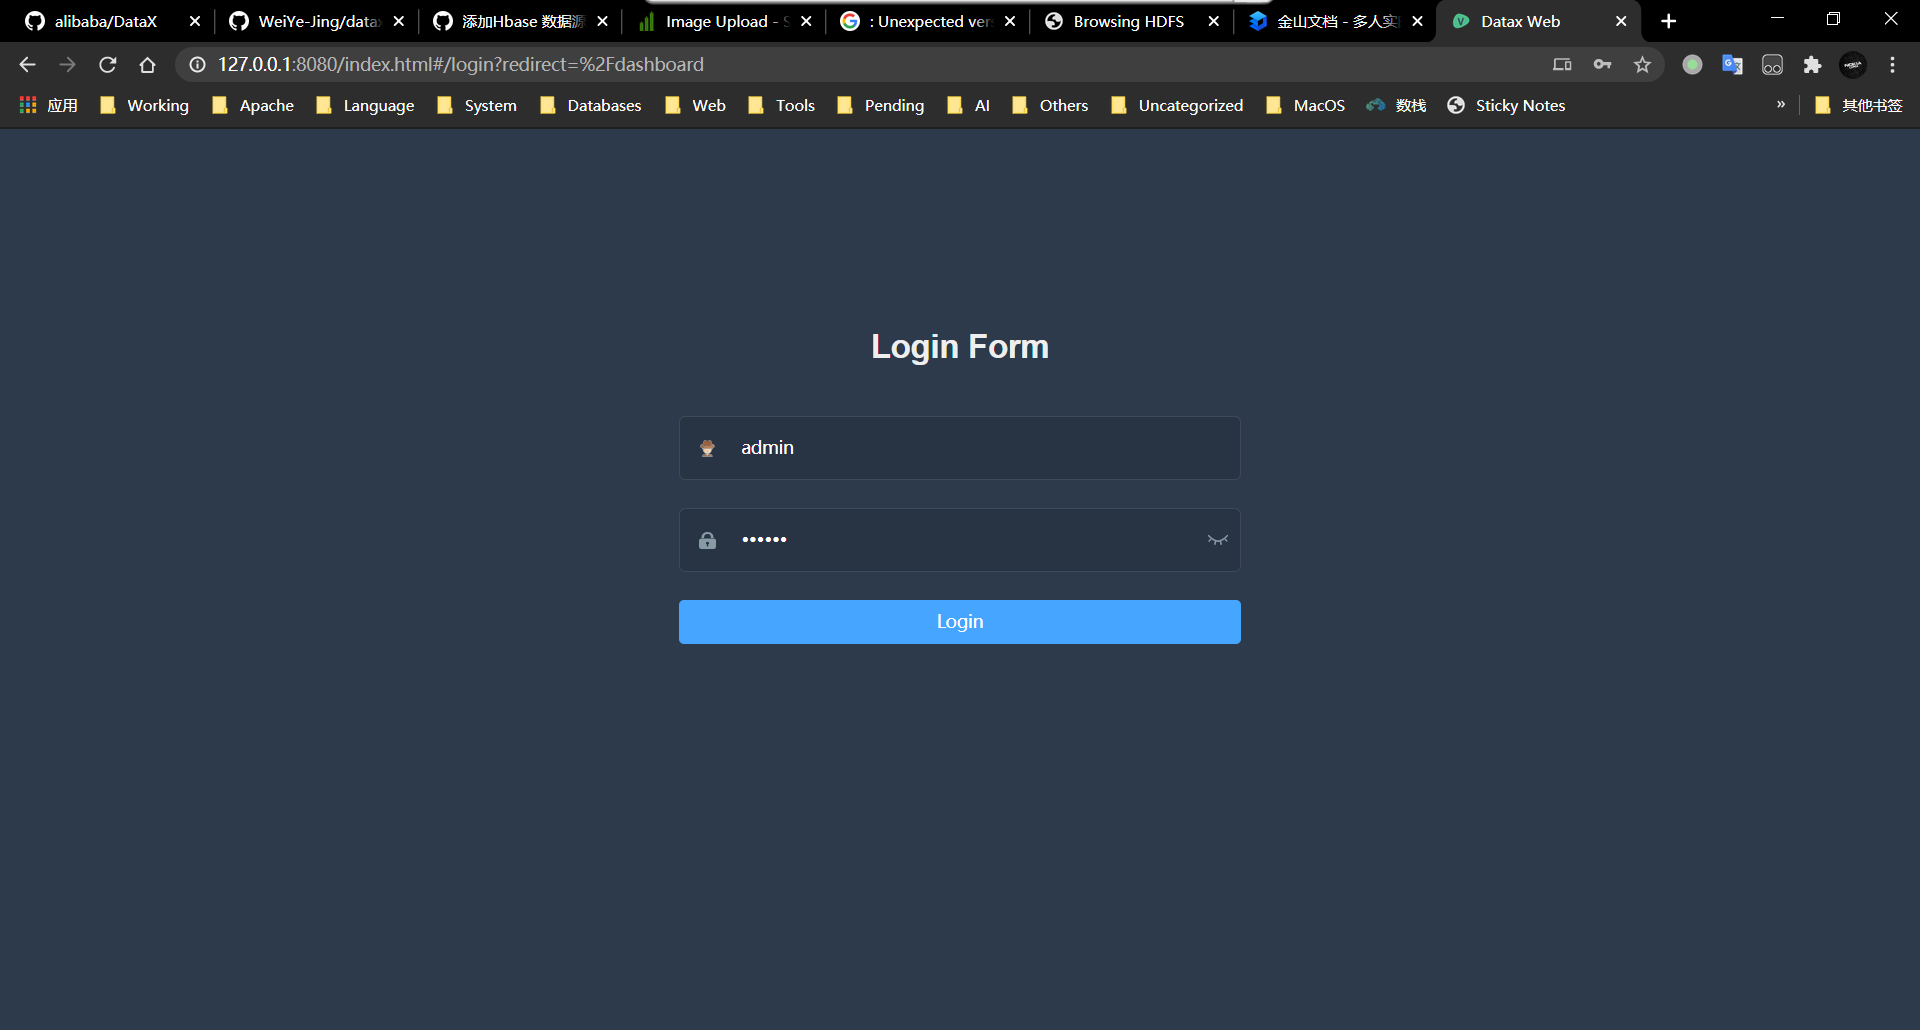The width and height of the screenshot is (1920, 1030).
Task: Open the Chrome three-dot menu
Action: pos(1892,65)
